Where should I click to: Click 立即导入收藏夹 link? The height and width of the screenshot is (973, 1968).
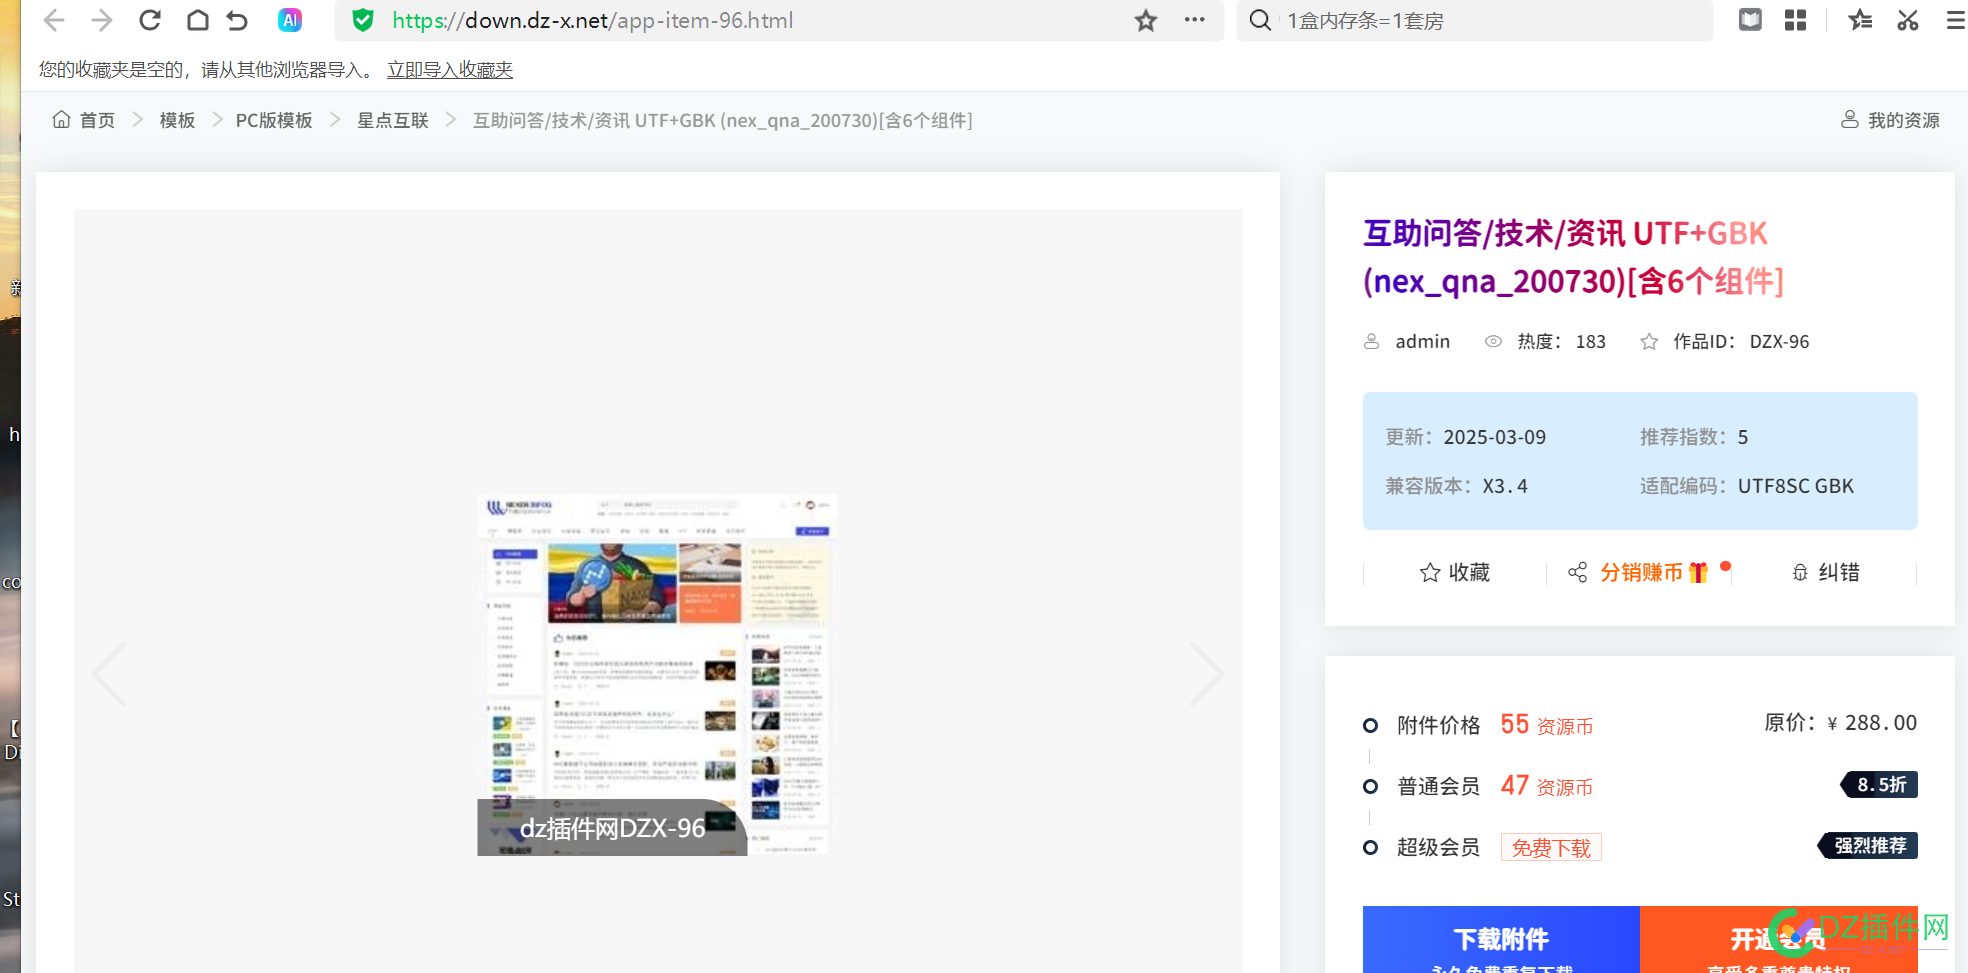(x=450, y=69)
